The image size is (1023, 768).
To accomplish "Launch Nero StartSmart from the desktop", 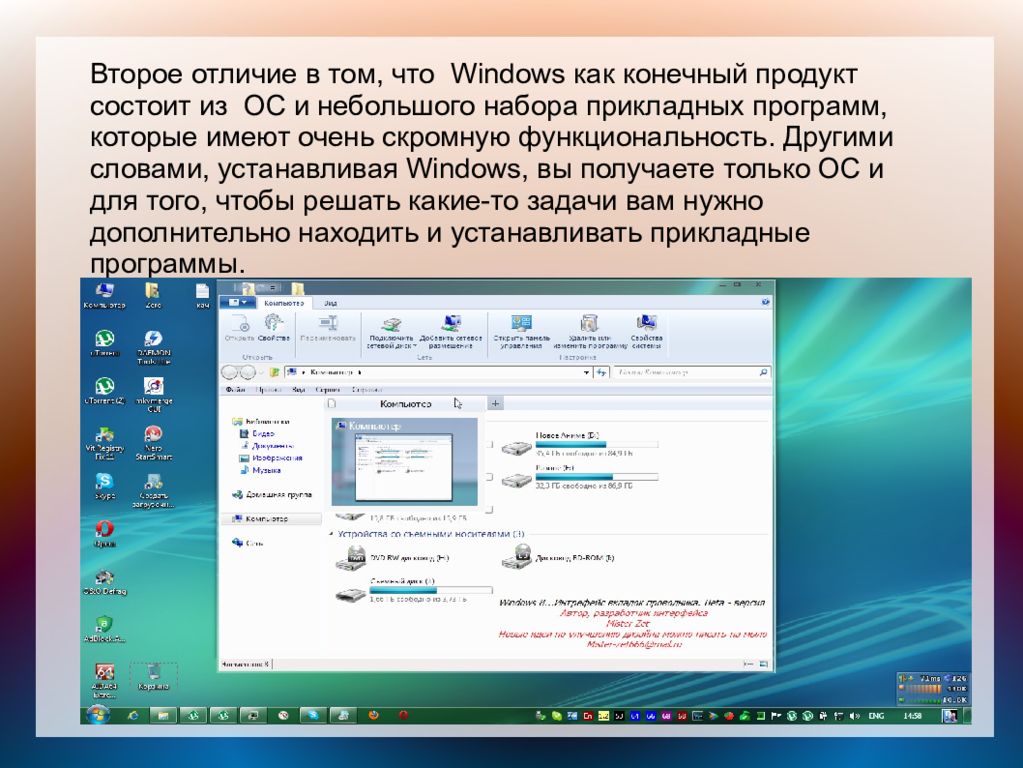I will [153, 444].
